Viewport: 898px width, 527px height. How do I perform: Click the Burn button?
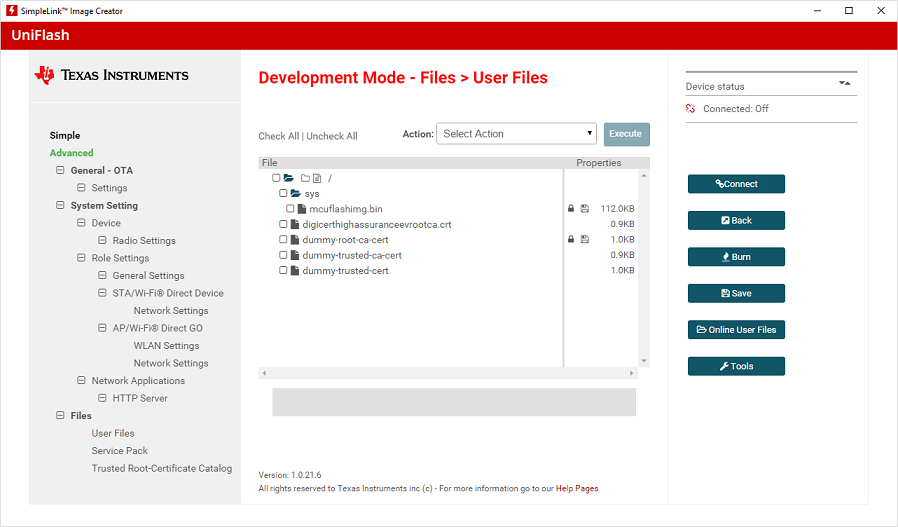coord(736,257)
